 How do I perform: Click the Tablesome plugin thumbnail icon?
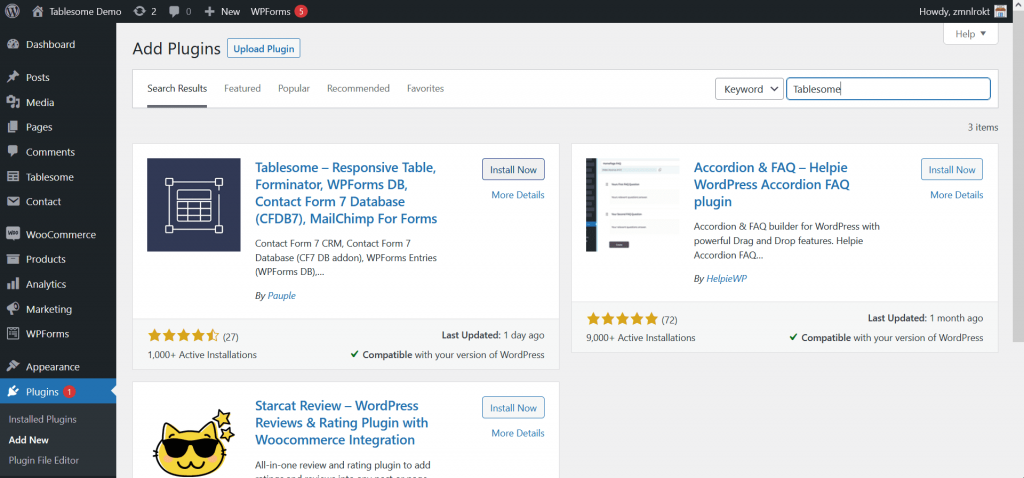[x=194, y=204]
